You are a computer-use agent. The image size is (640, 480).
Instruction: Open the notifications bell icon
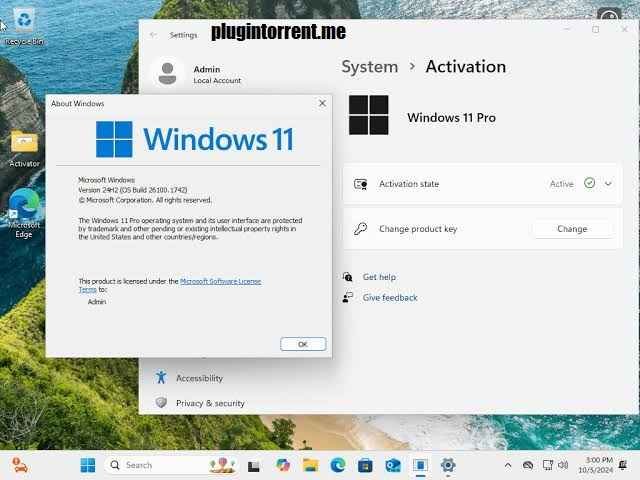pyautogui.click(x=623, y=465)
